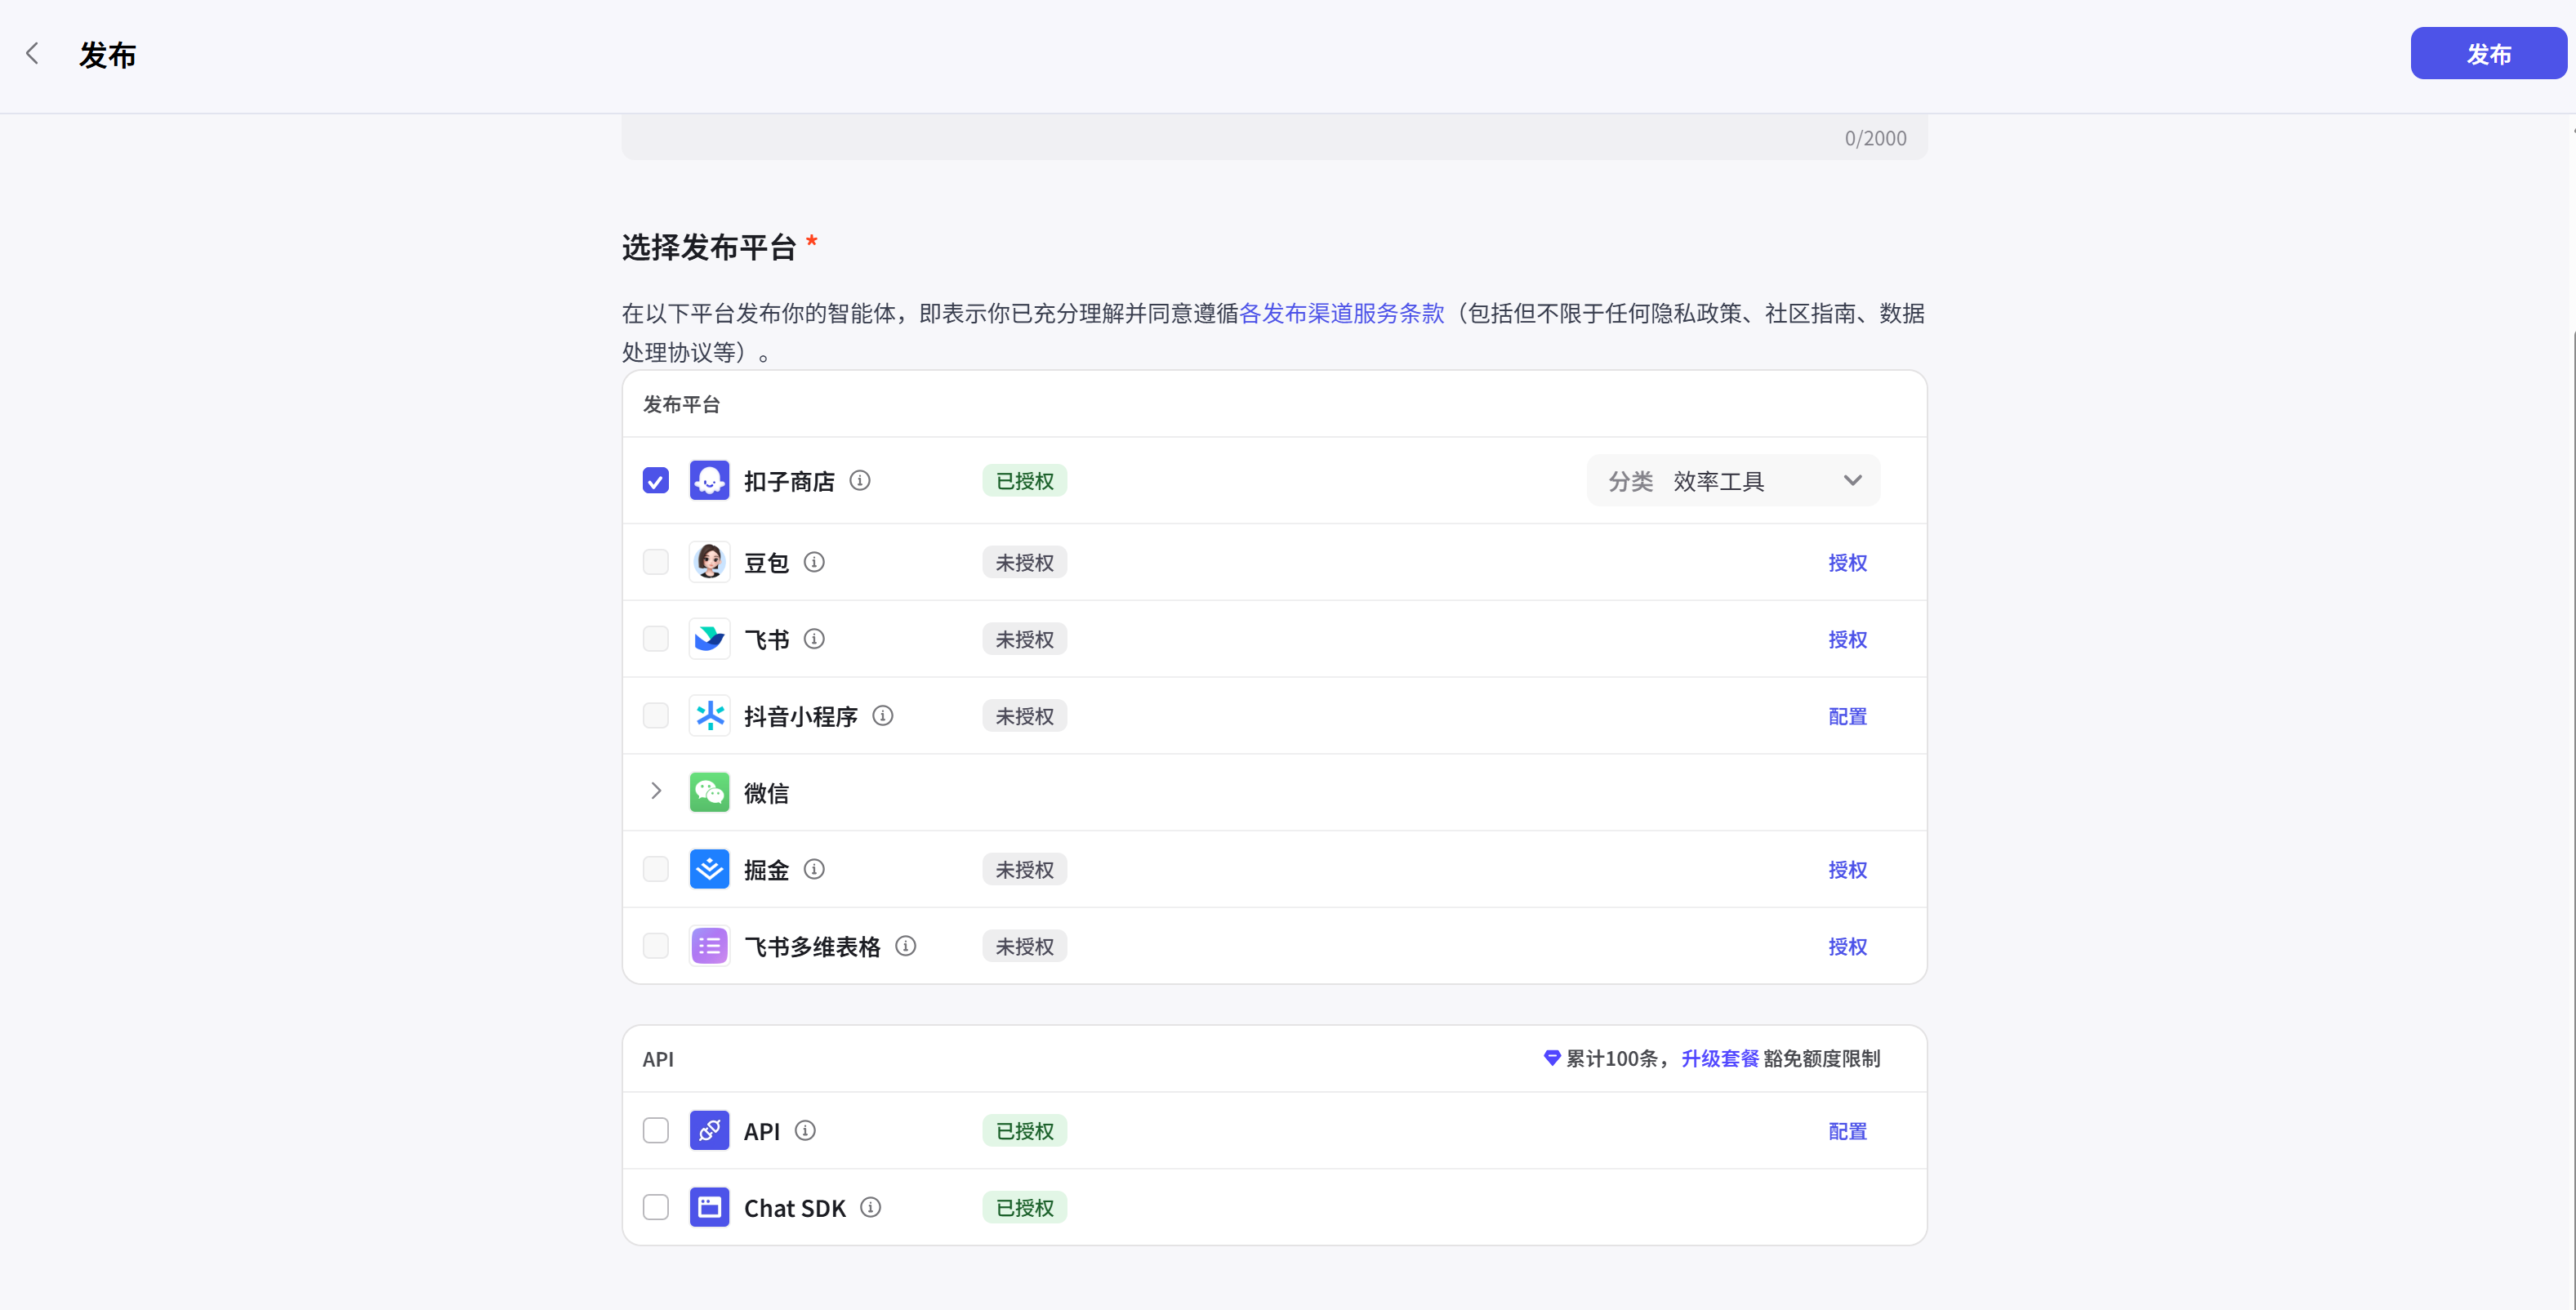
Task: Click the 未授权 badge on 豆包
Action: 1024,563
